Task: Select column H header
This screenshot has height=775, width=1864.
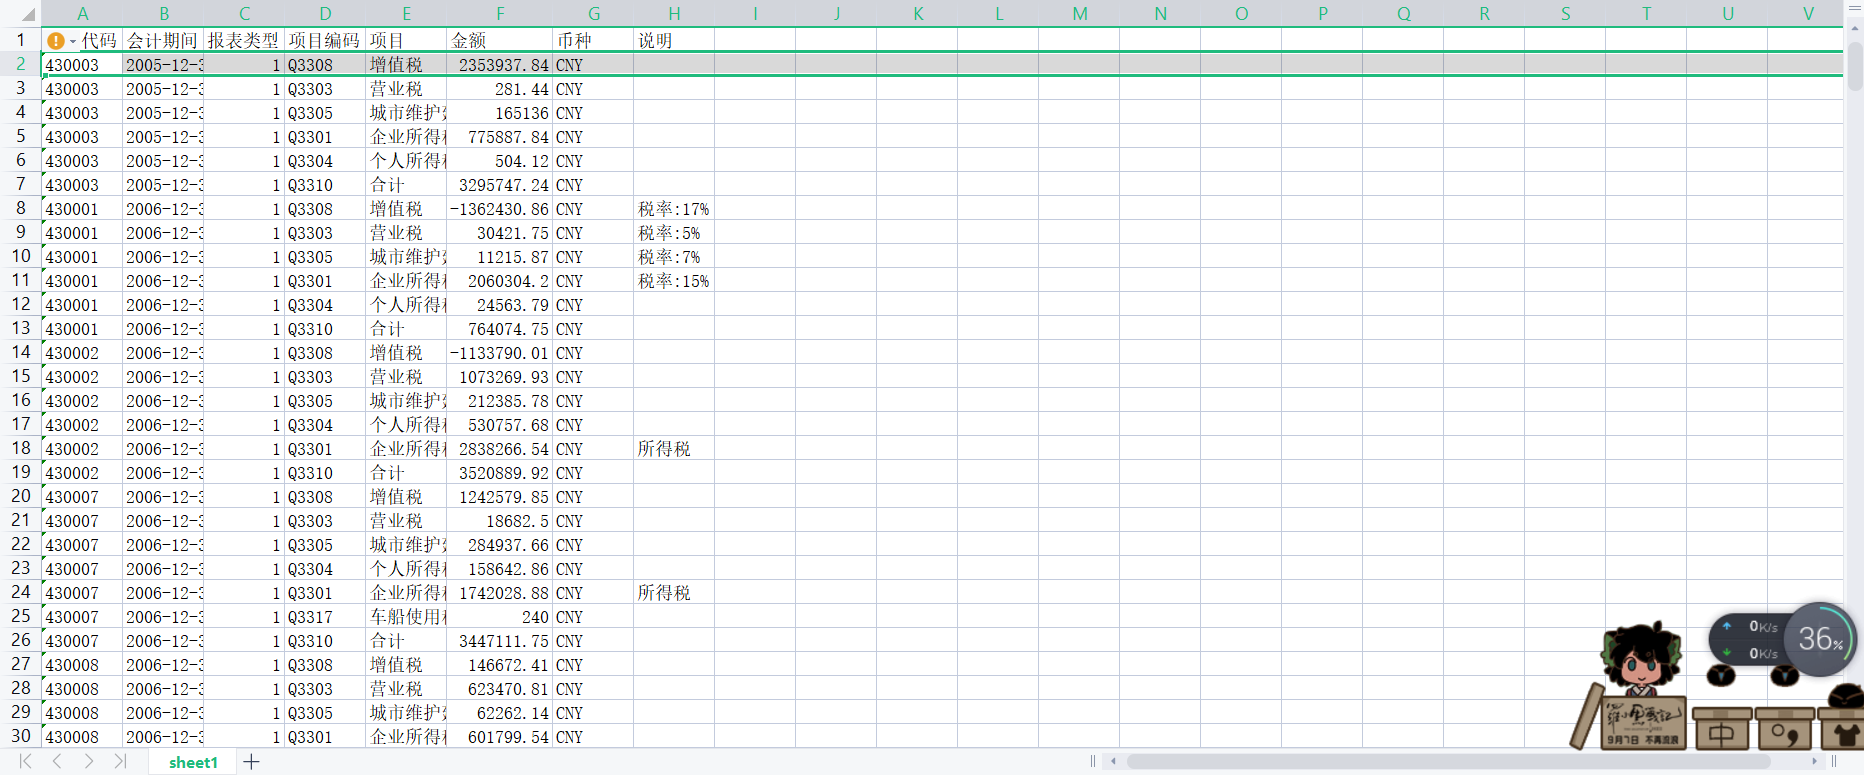Action: click(674, 14)
